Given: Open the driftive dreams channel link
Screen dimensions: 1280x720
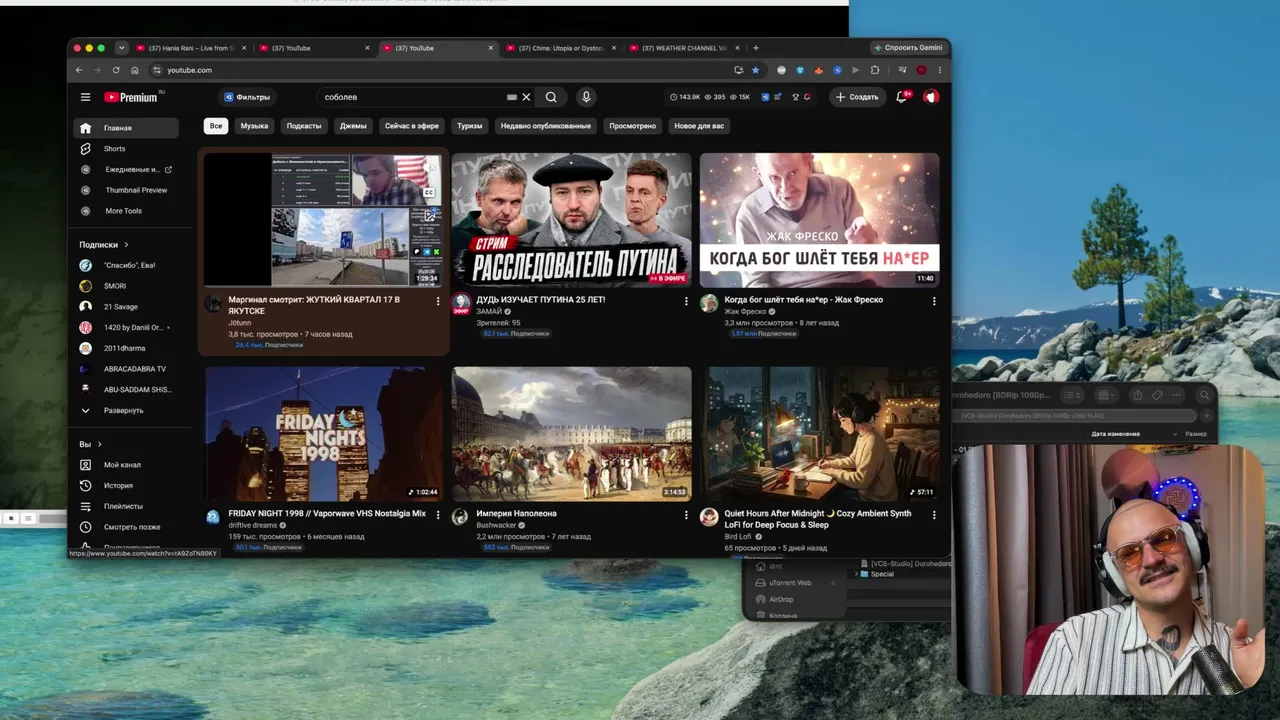Looking at the screenshot, I should click(x=254, y=525).
